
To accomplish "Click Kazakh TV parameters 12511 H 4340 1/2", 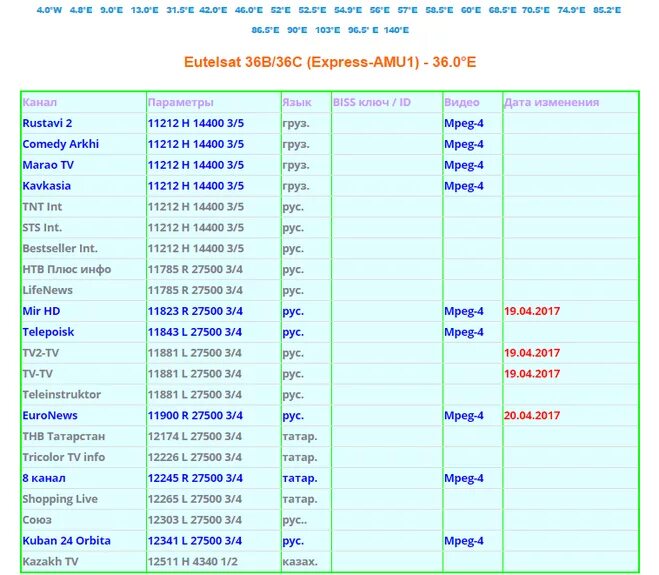I will (x=193, y=562).
